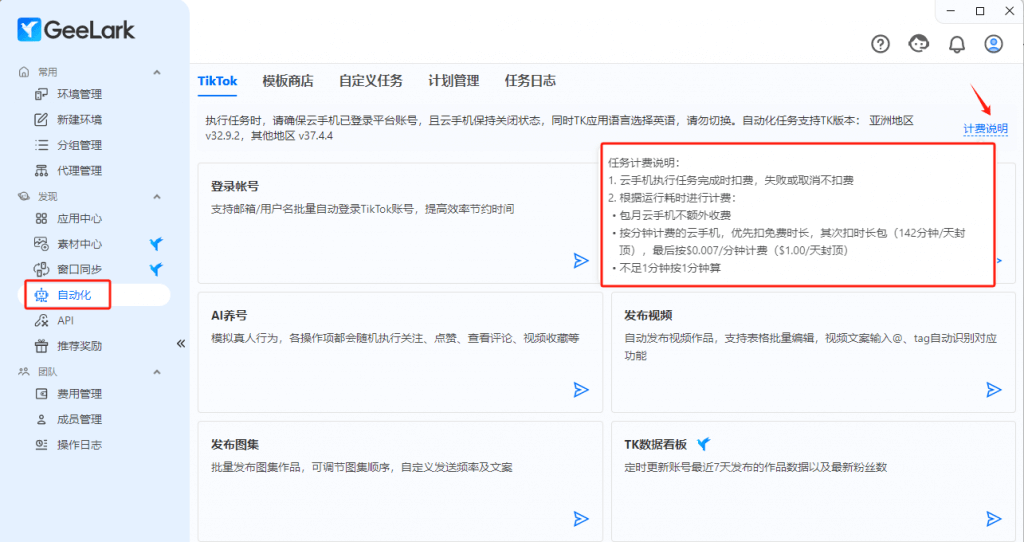
Task: Click the send arrow on TK数据看板 card
Action: (993, 518)
